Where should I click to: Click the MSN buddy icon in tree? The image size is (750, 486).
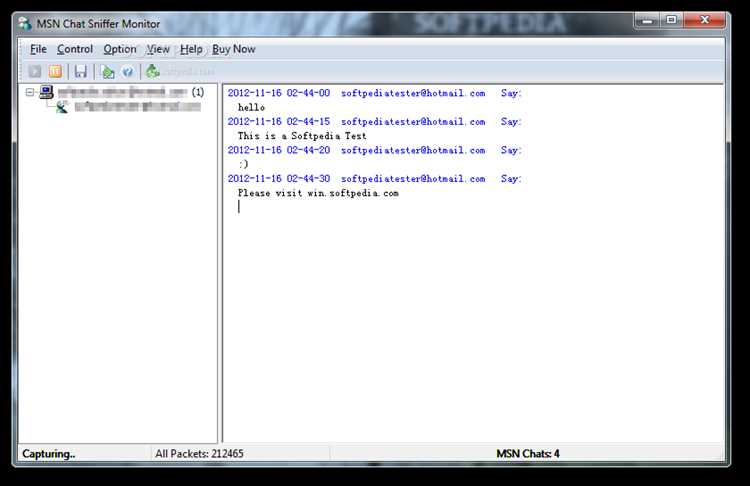pos(62,107)
